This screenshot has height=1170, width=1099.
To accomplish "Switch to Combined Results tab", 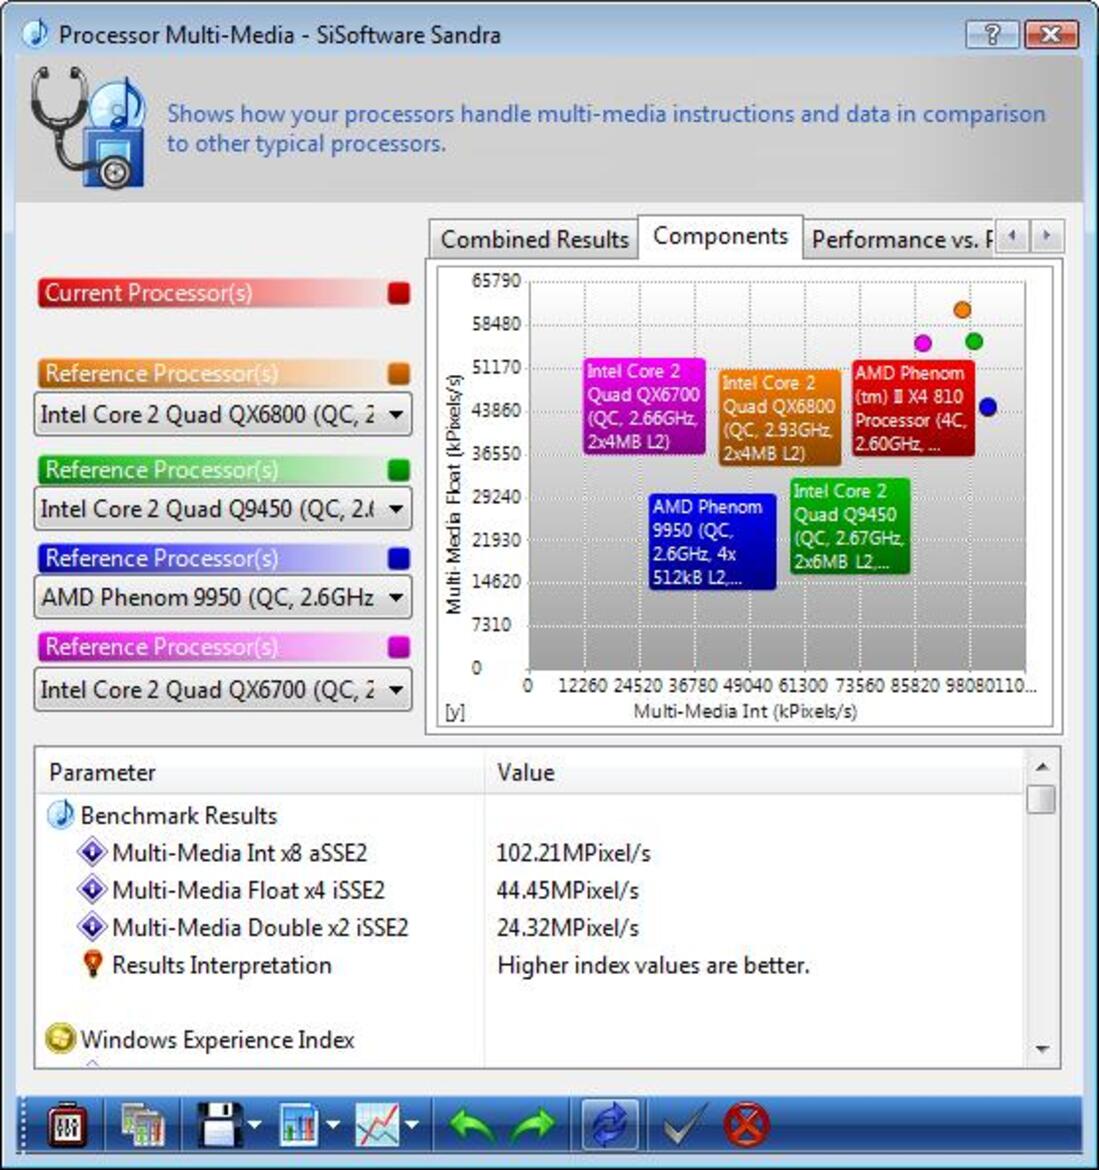I will coord(533,240).
